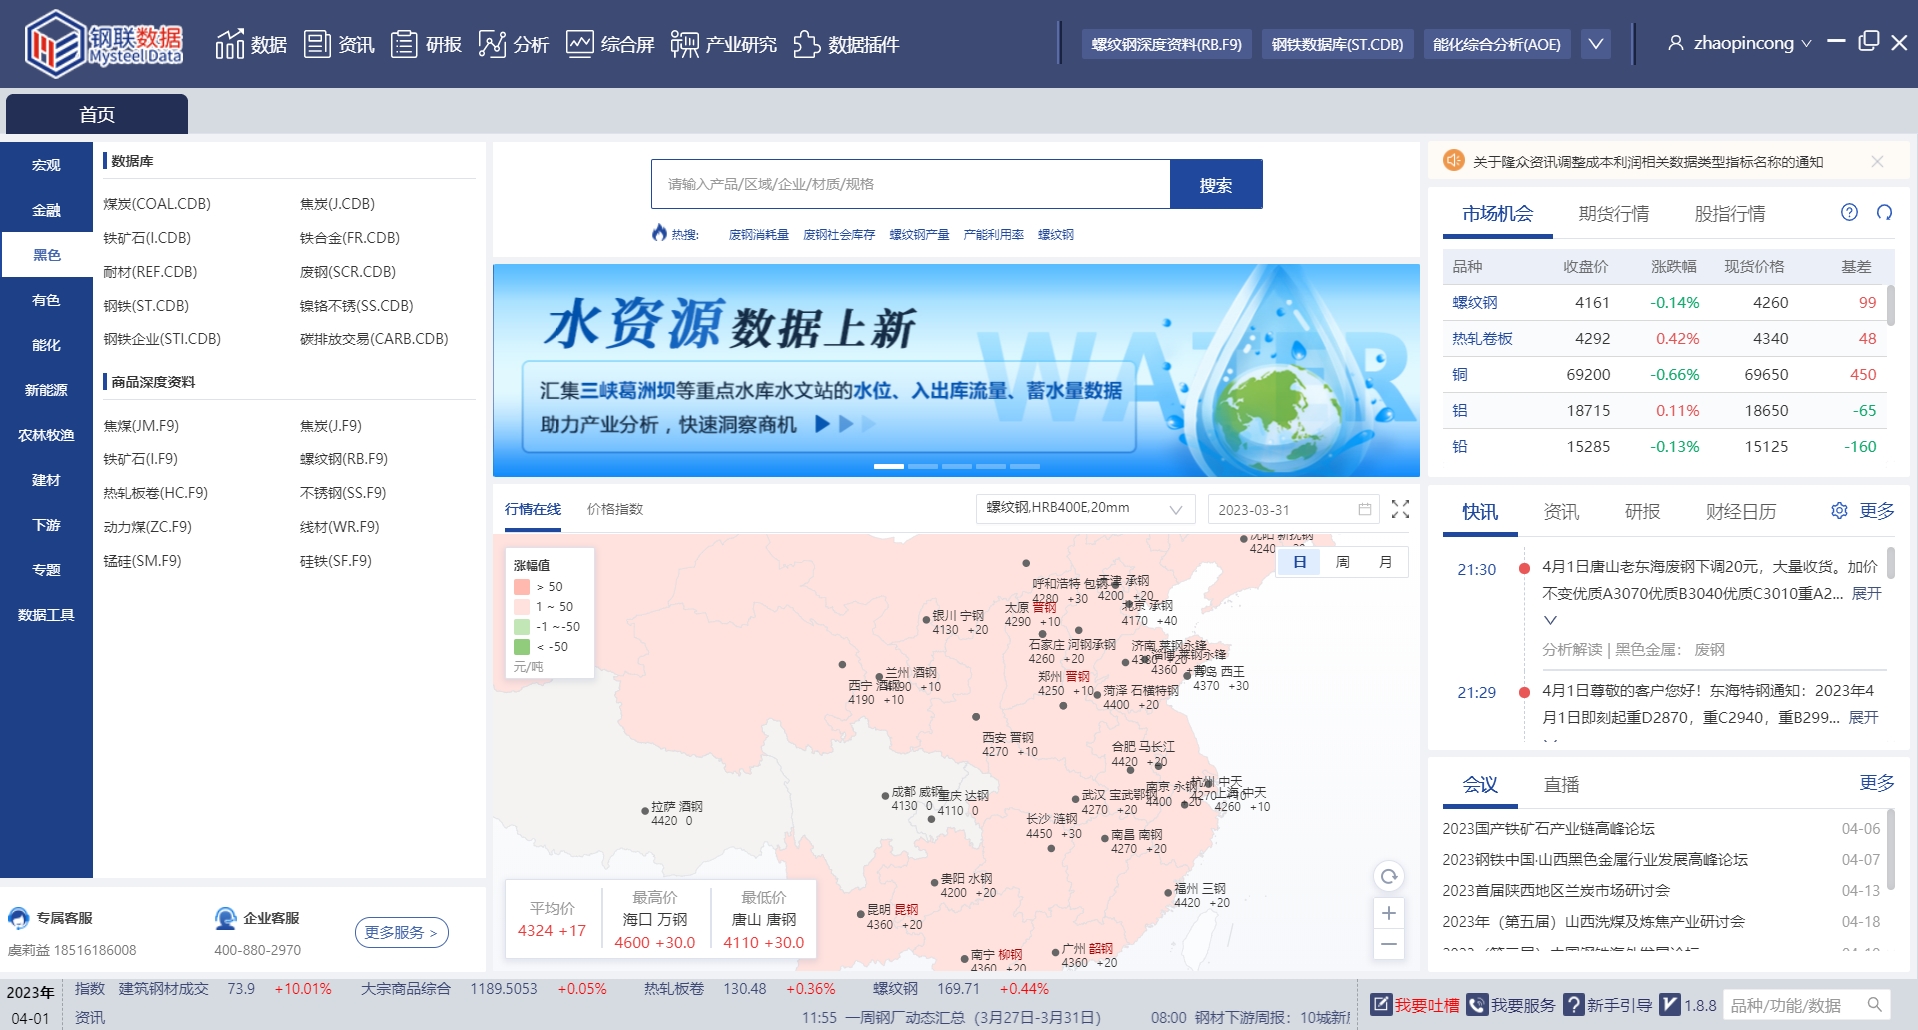Open 2023国产铁矿石产业链高峰论坛 meeting
This screenshot has width=1918, height=1030.
pos(1548,828)
